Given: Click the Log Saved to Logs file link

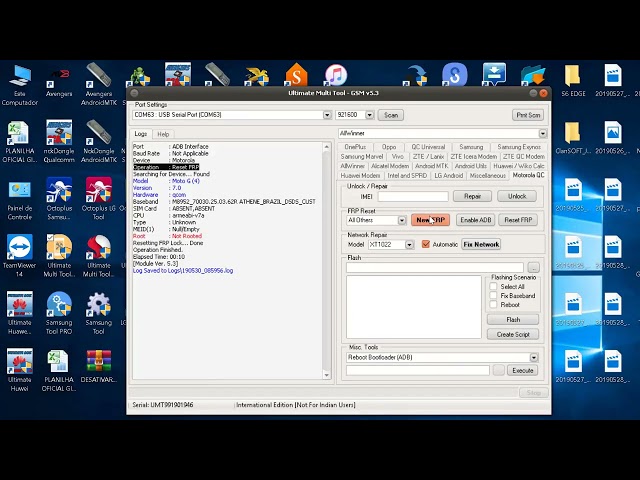Looking at the screenshot, I should click(183, 271).
